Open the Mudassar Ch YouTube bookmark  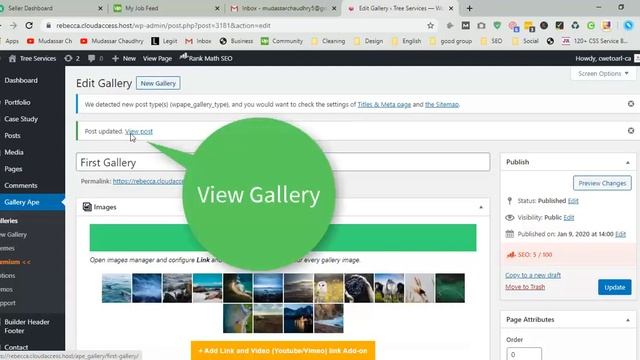tap(49, 41)
